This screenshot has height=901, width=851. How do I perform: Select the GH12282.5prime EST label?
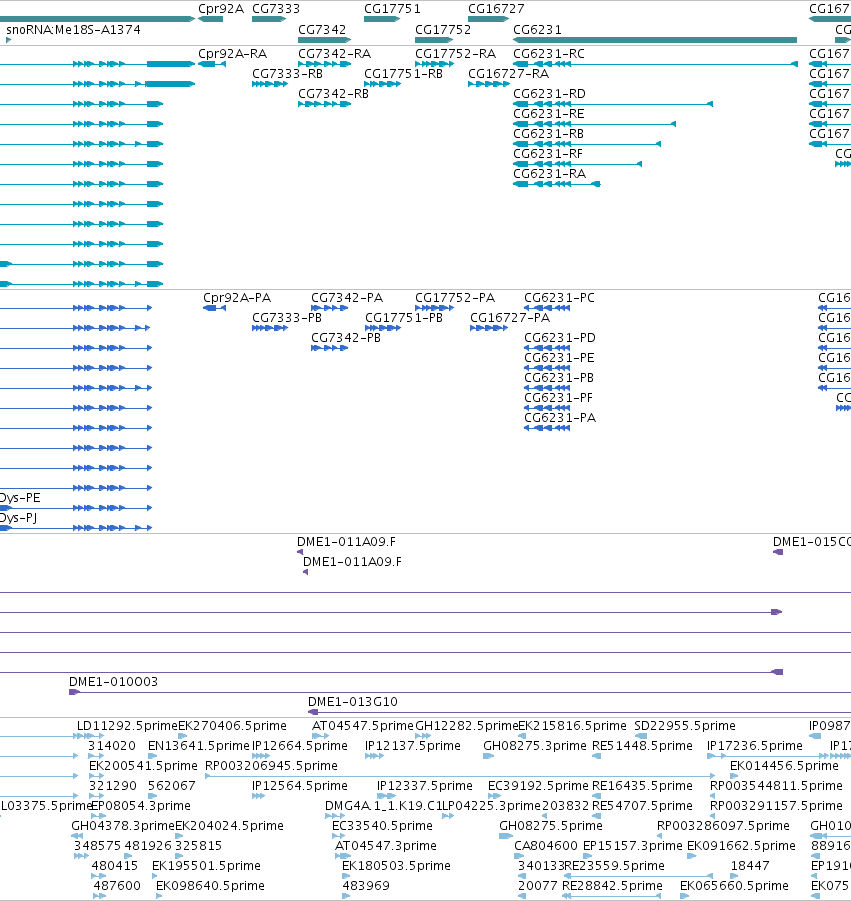(x=466, y=726)
